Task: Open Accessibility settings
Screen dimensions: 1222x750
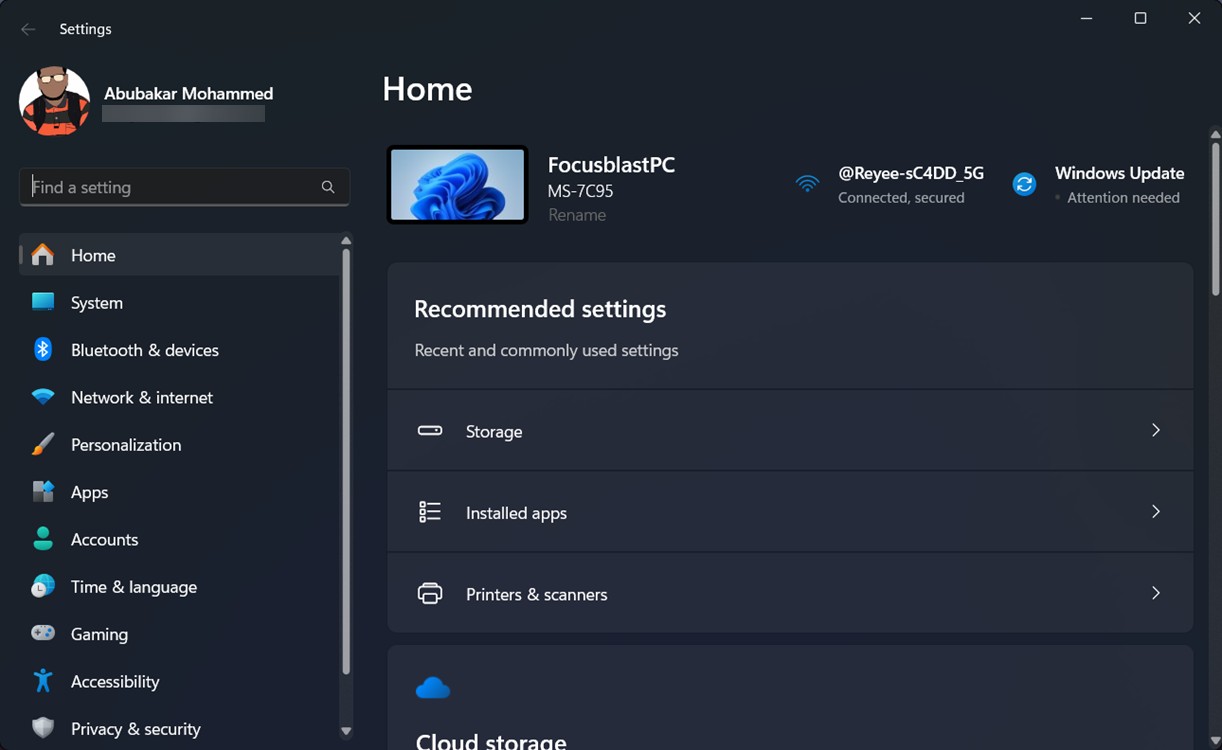Action: tap(179, 681)
